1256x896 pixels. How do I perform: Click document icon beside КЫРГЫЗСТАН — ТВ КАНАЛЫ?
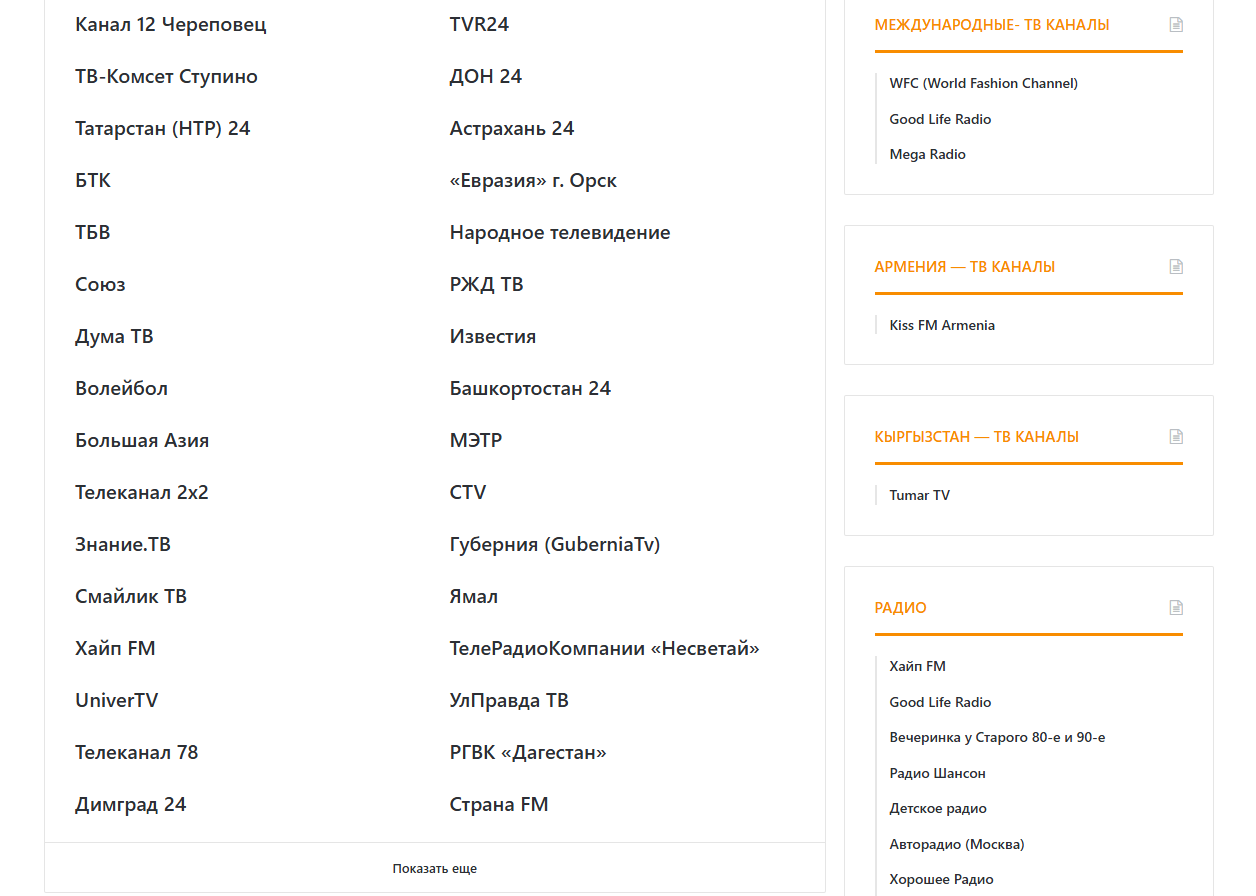click(x=1176, y=437)
